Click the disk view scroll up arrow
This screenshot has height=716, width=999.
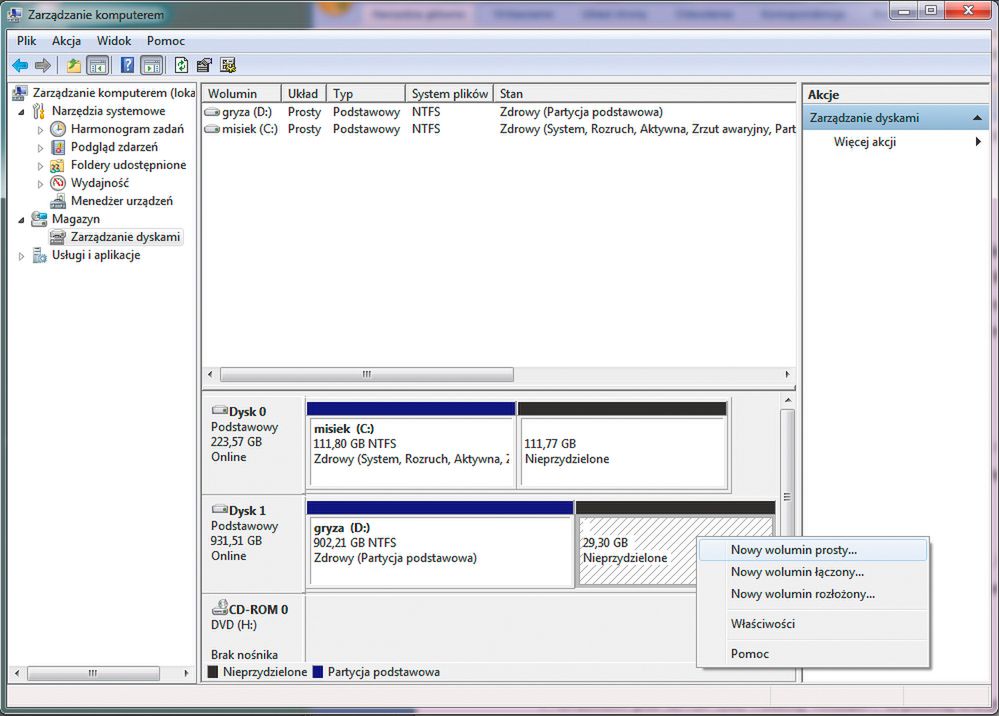coord(788,400)
